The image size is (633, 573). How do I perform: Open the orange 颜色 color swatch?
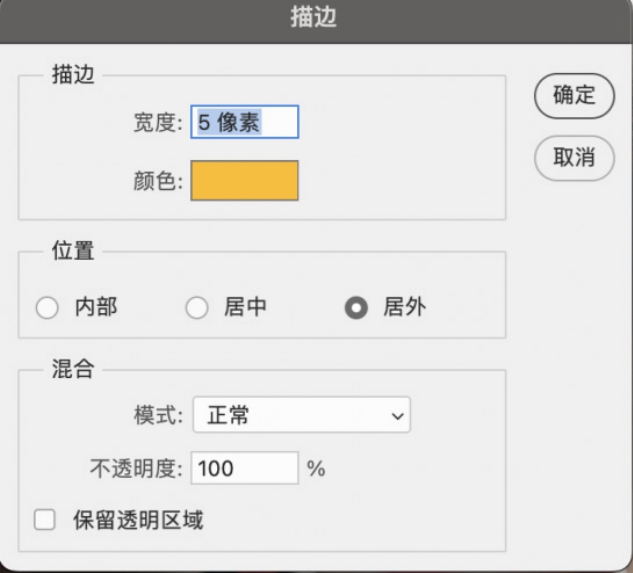[244, 181]
